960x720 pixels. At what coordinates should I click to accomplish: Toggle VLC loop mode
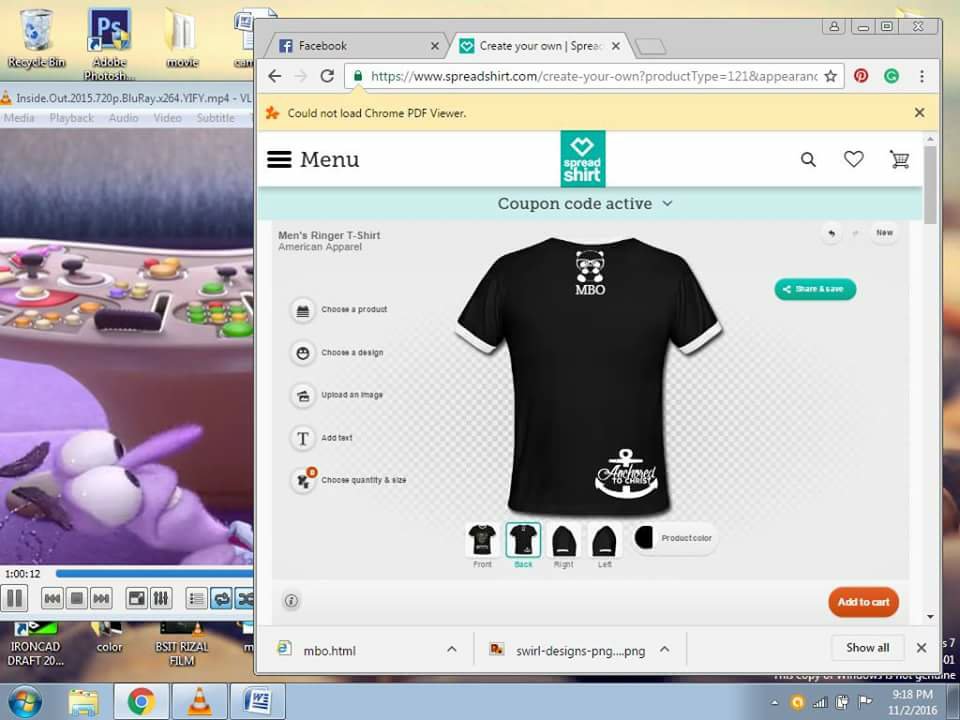221,598
